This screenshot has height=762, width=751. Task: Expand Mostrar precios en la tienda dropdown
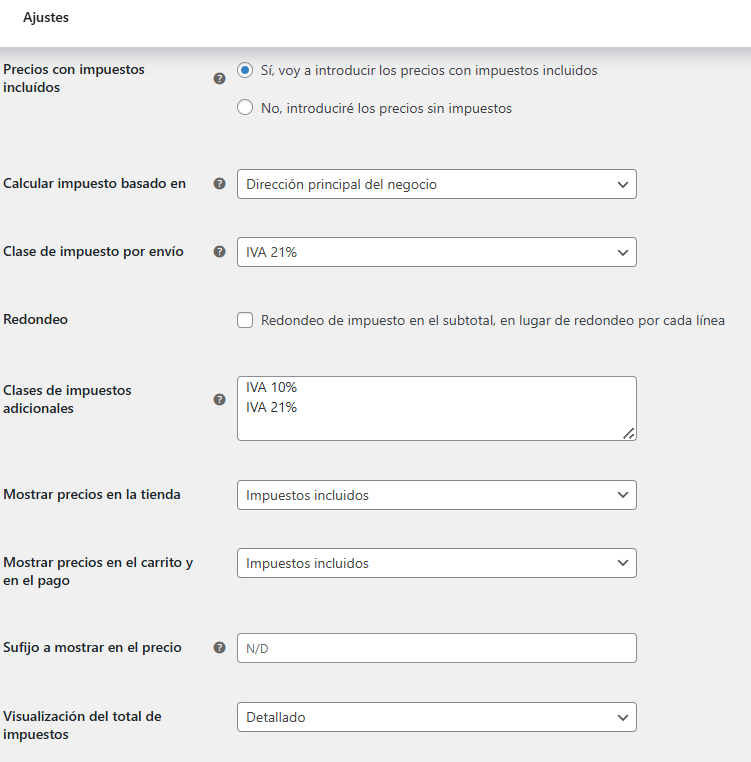point(437,495)
